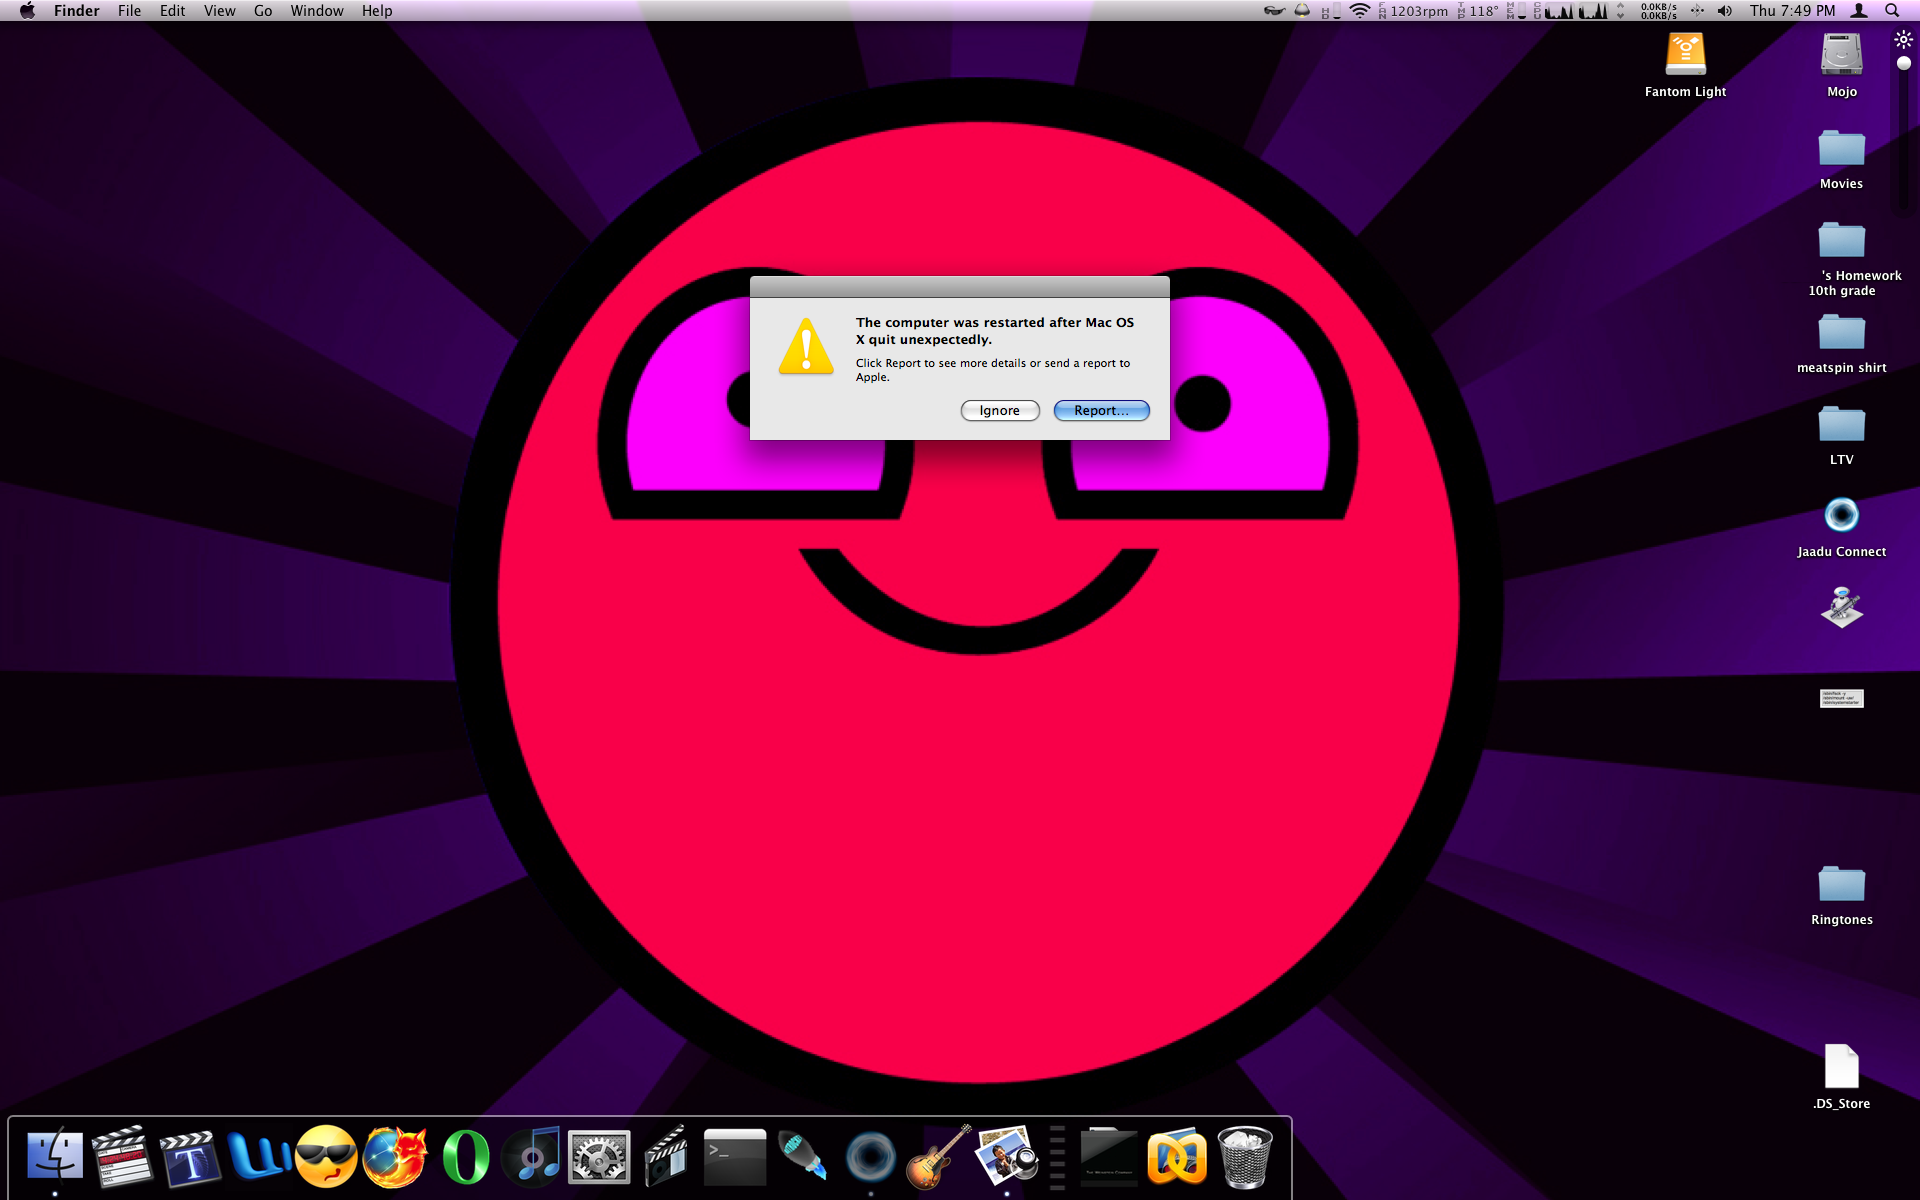Screen dimensions: 1920x1200
Task: Click the Wi-Fi status icon in menu bar
Action: (x=1359, y=11)
